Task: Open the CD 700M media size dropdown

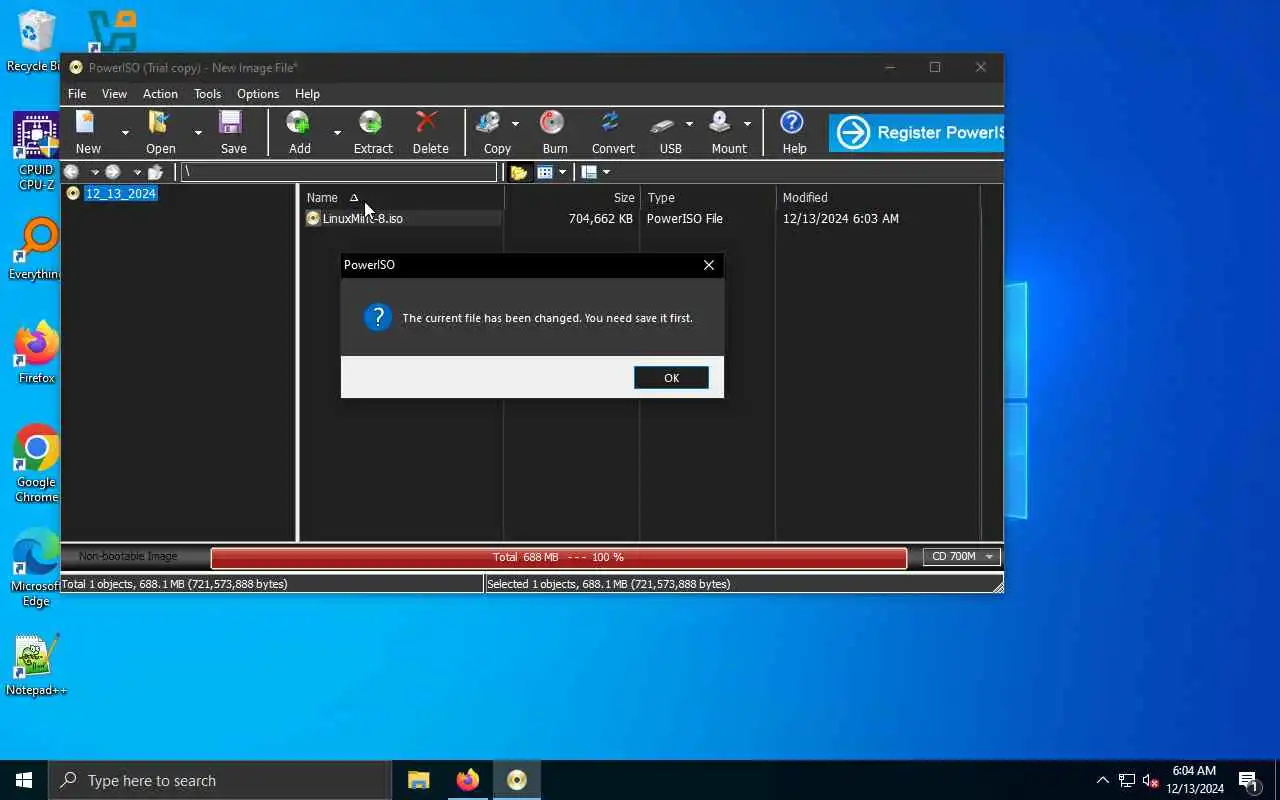Action: click(x=961, y=557)
